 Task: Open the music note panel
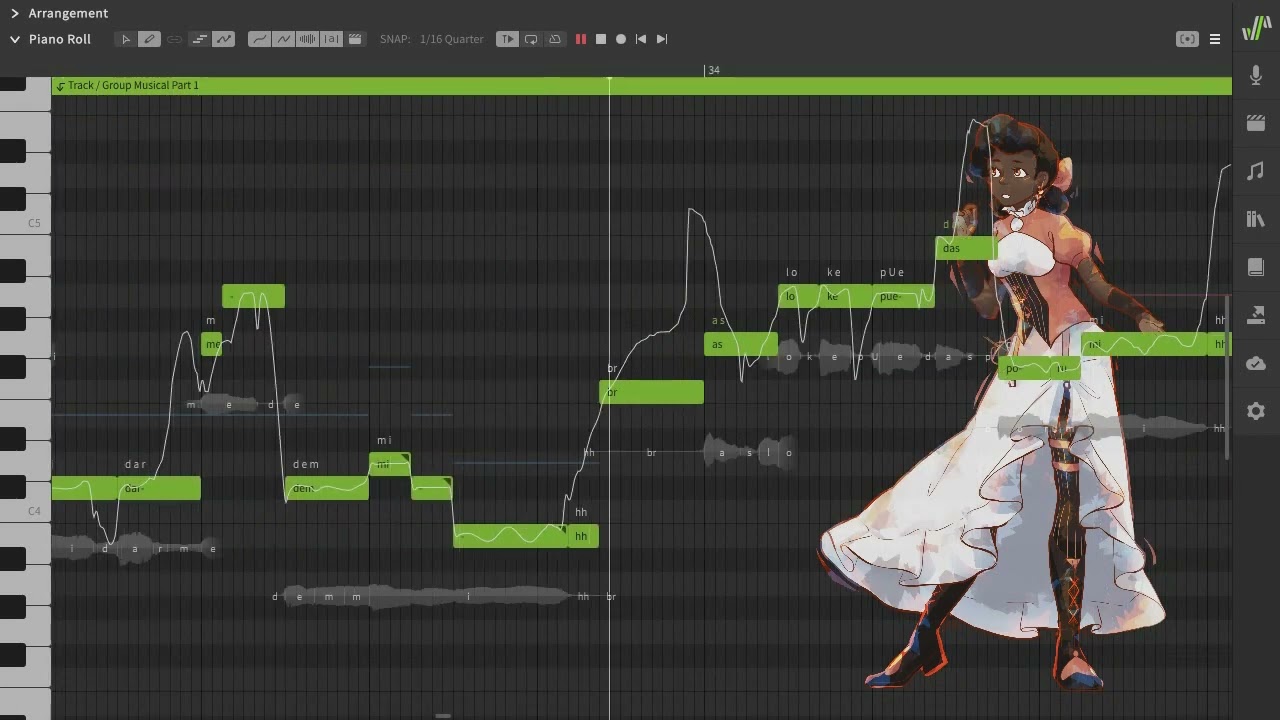1256,171
